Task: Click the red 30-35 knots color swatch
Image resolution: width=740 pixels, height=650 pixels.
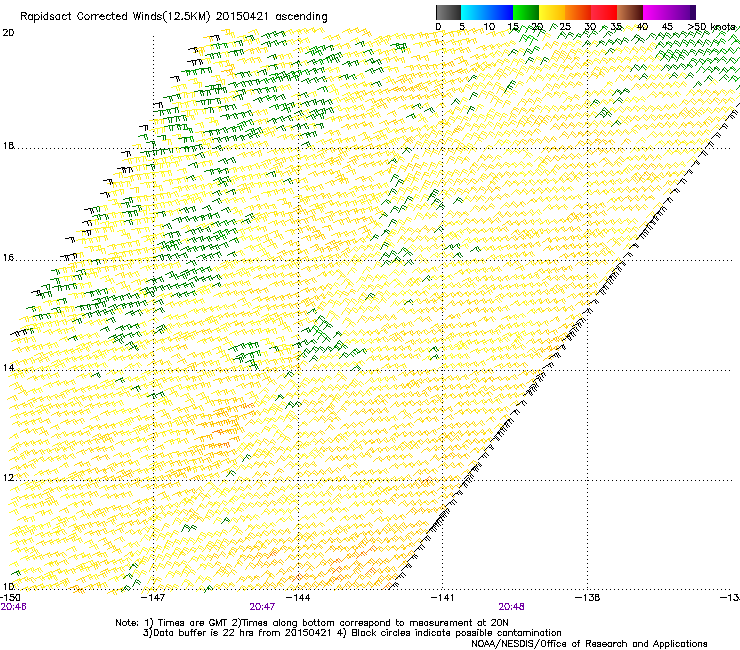Action: (x=604, y=13)
